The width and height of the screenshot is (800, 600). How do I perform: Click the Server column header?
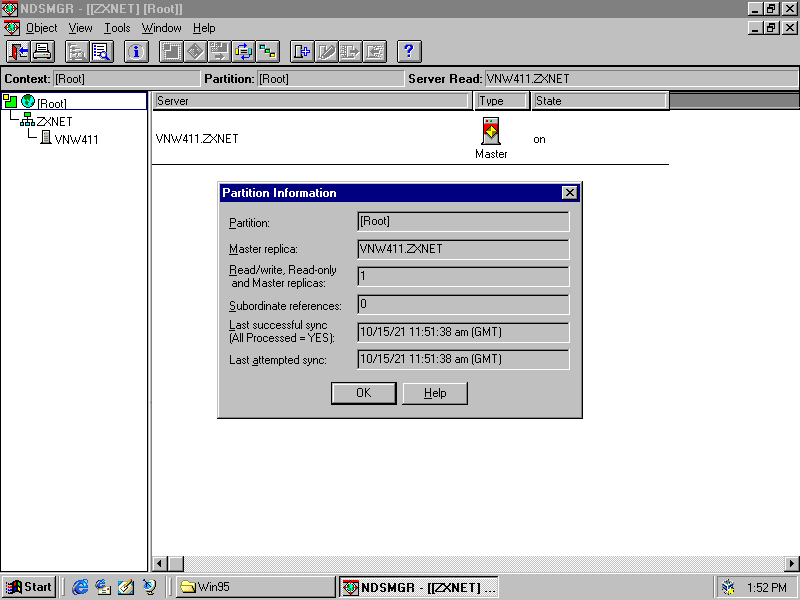click(x=311, y=101)
